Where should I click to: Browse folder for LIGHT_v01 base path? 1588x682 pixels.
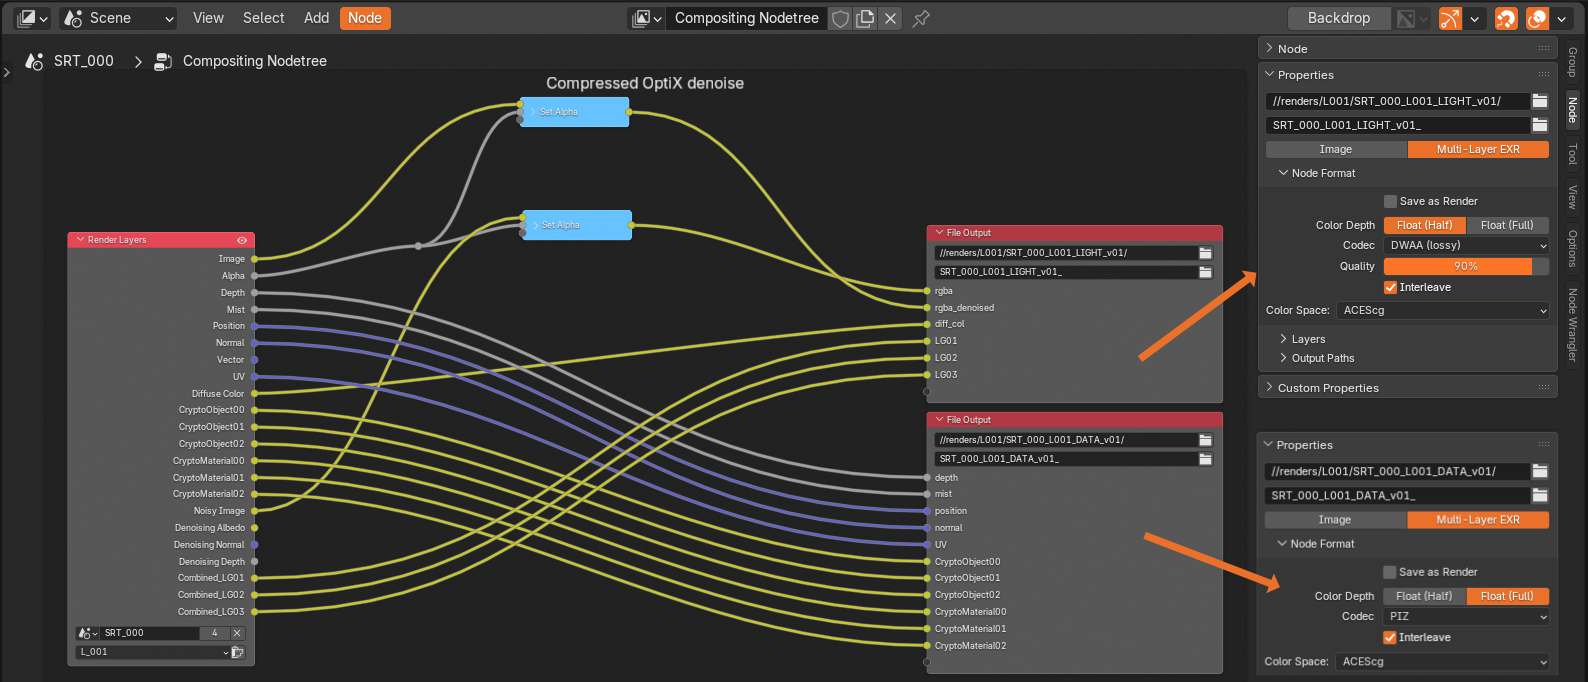pos(1540,101)
